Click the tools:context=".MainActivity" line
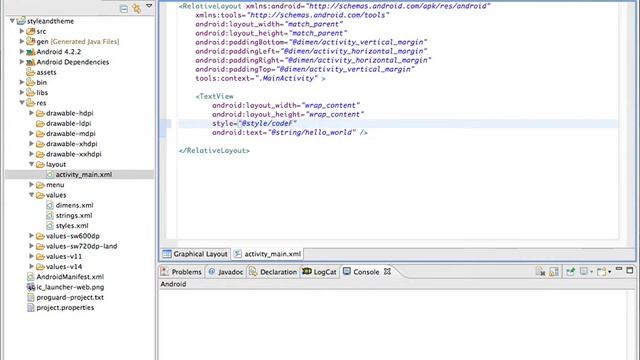Image resolution: width=640 pixels, height=360 pixels. [x=260, y=78]
